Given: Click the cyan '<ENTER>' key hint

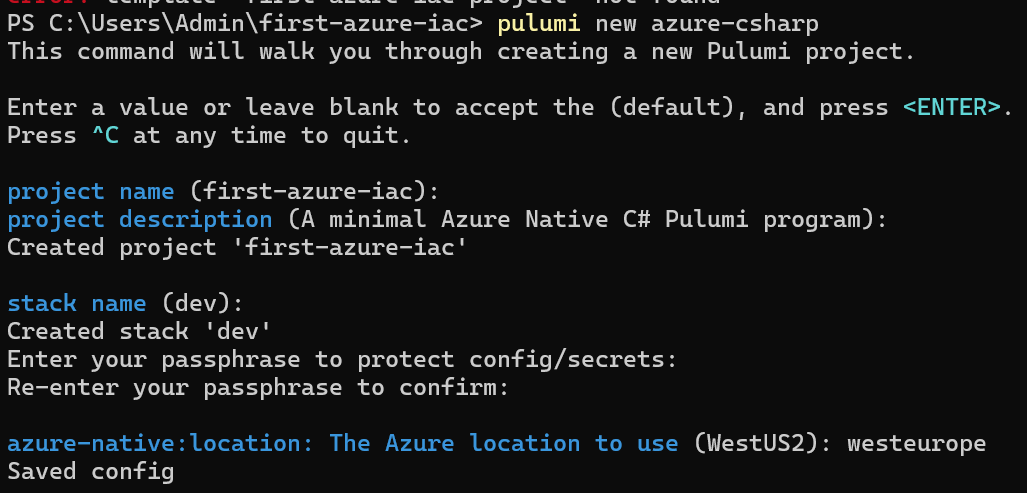Looking at the screenshot, I should click(952, 107).
